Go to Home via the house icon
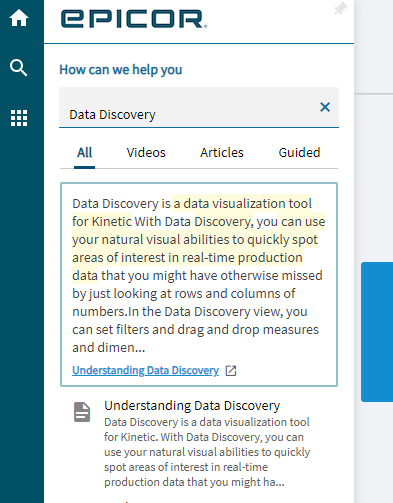 point(19,18)
